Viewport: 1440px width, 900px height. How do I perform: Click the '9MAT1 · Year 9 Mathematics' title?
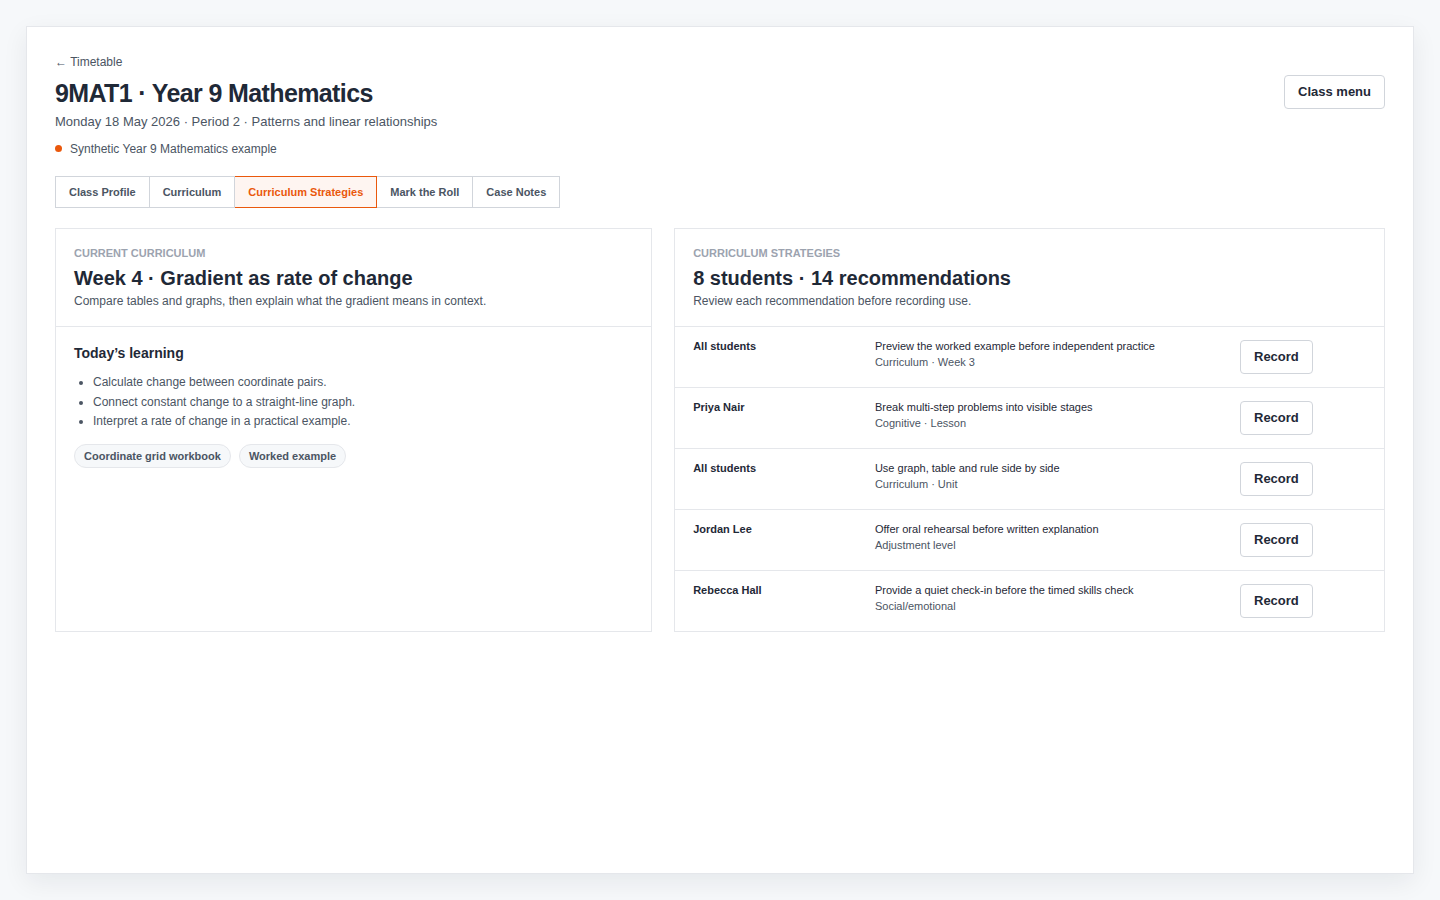(x=214, y=93)
